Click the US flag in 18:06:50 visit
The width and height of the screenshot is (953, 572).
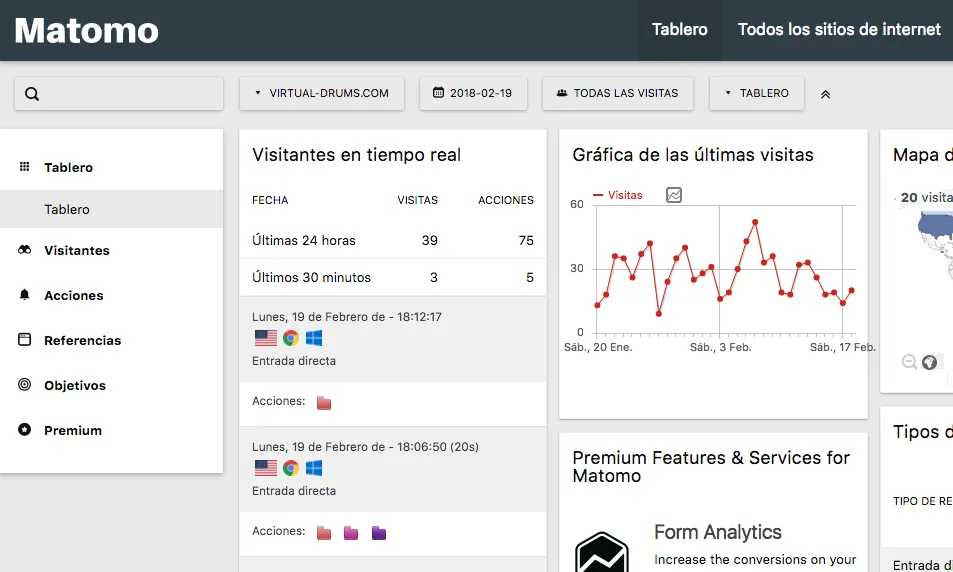pos(266,468)
